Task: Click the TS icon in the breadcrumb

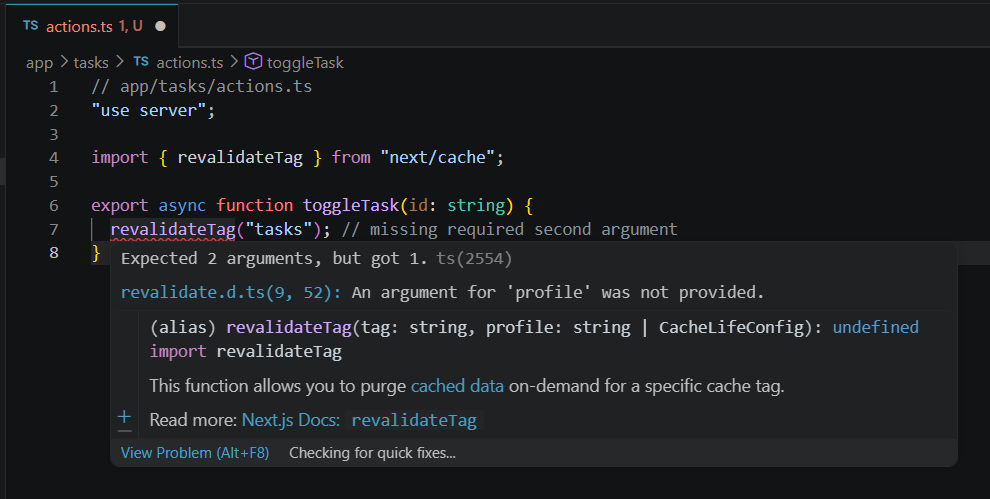Action: (x=141, y=61)
